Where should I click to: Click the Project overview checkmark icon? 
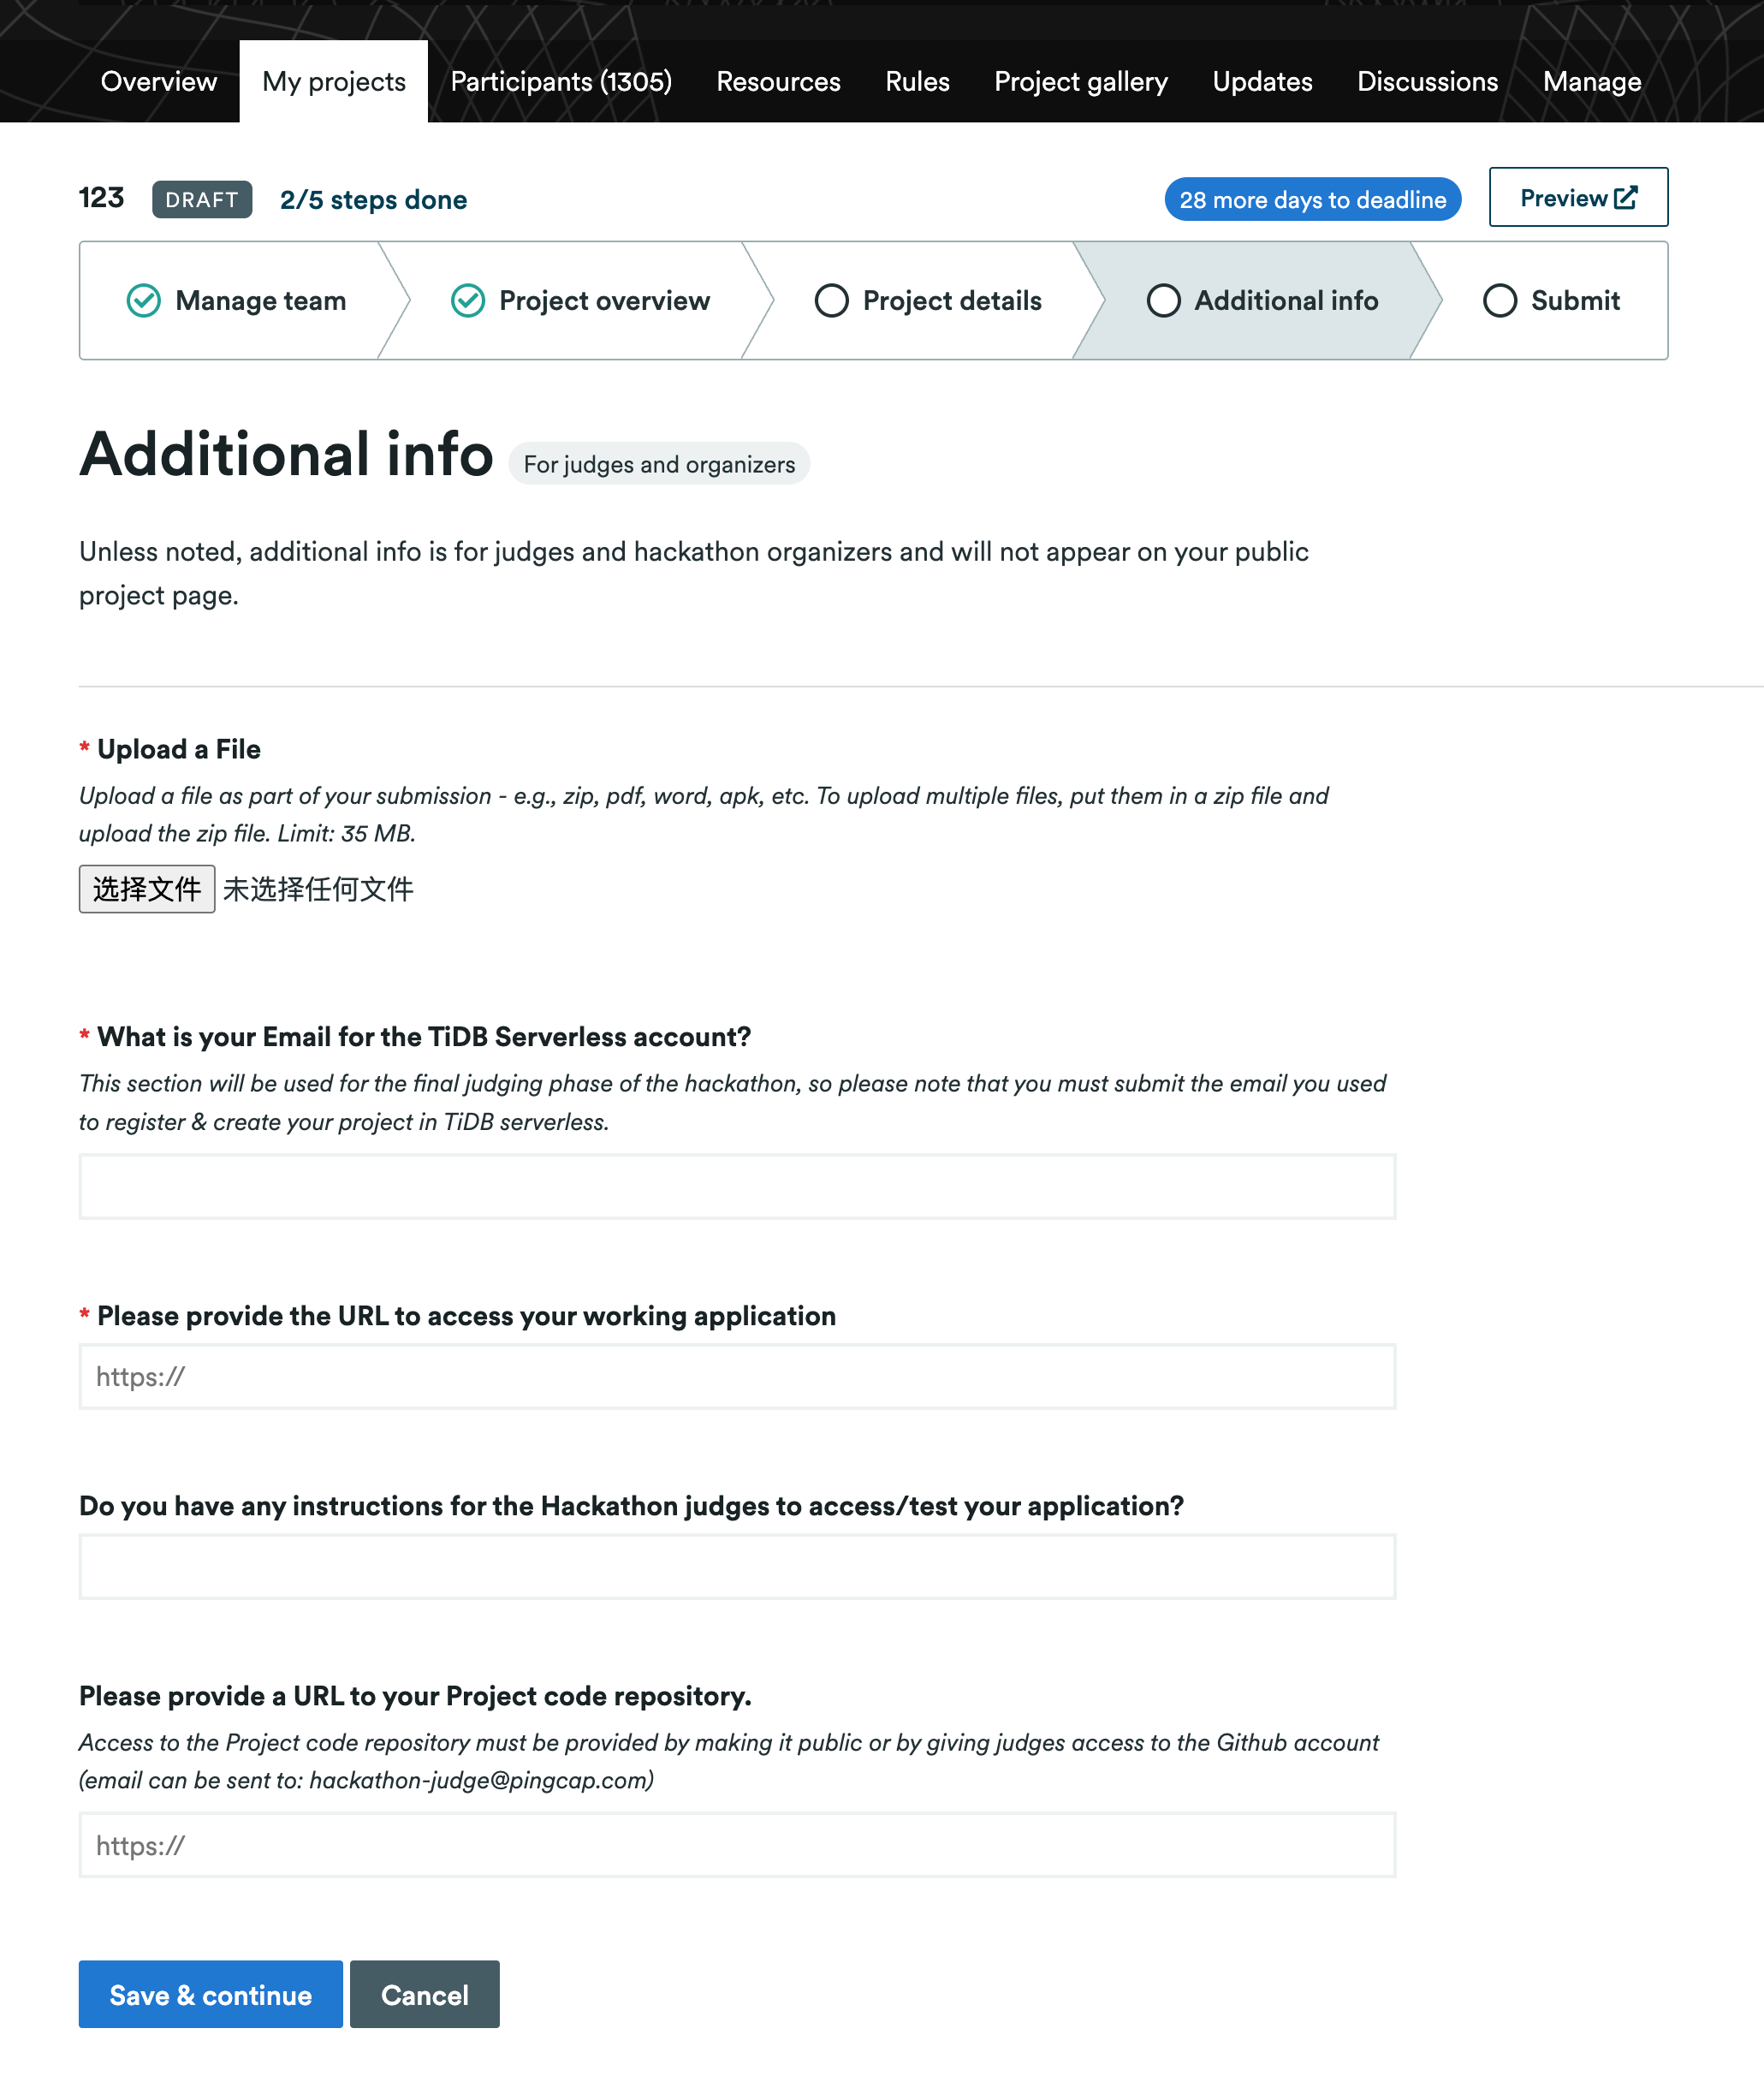tap(467, 300)
